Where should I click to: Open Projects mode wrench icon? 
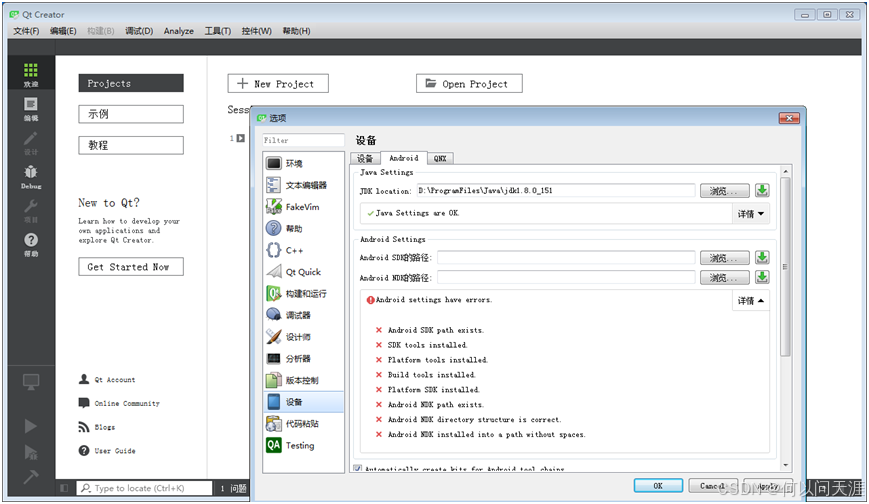pos(31,211)
